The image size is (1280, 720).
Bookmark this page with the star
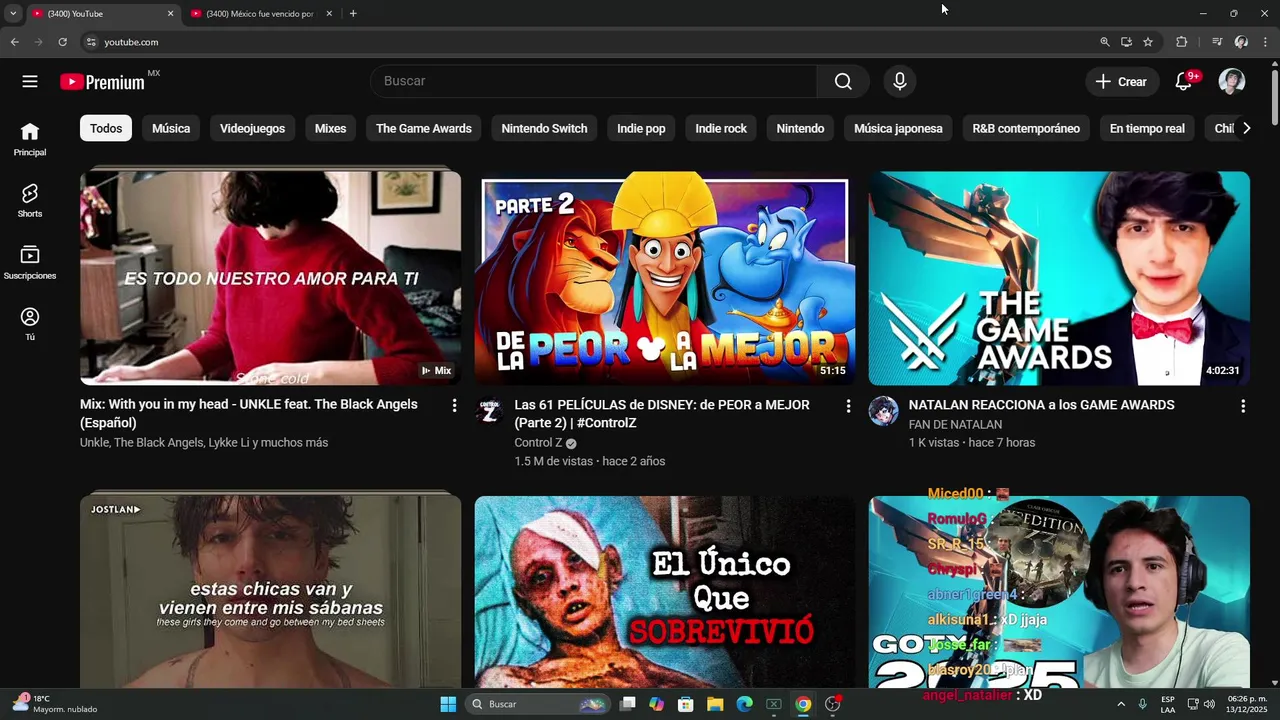(x=1148, y=42)
